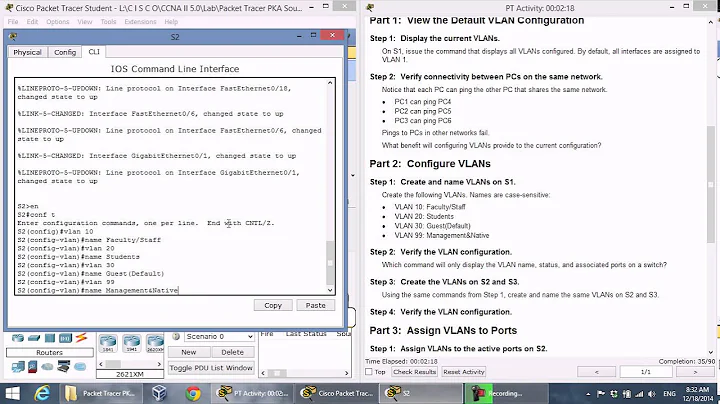Click the CLI vertical scrollbar thumb
This screenshot has height=404, width=720.
point(330,263)
